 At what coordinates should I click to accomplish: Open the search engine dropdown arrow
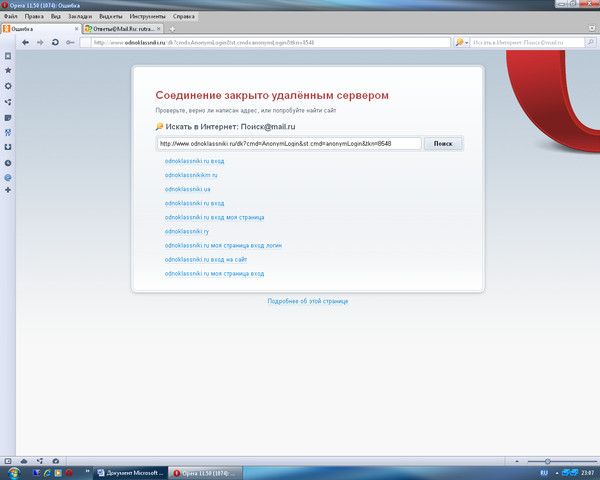(x=466, y=43)
